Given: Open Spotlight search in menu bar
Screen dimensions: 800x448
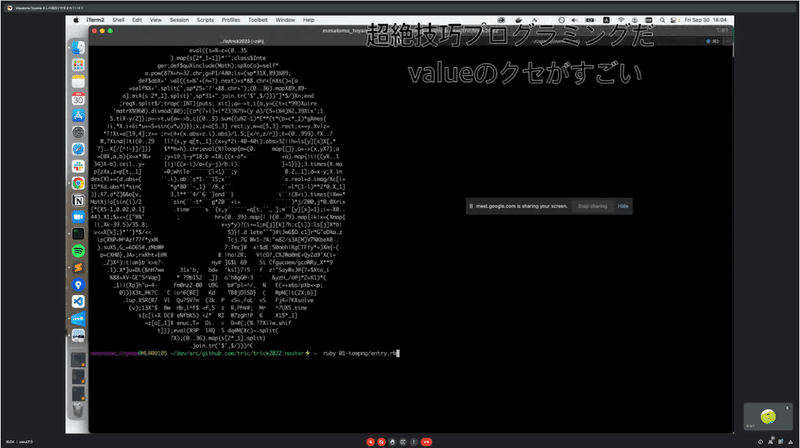Looking at the screenshot, I should 662,20.
